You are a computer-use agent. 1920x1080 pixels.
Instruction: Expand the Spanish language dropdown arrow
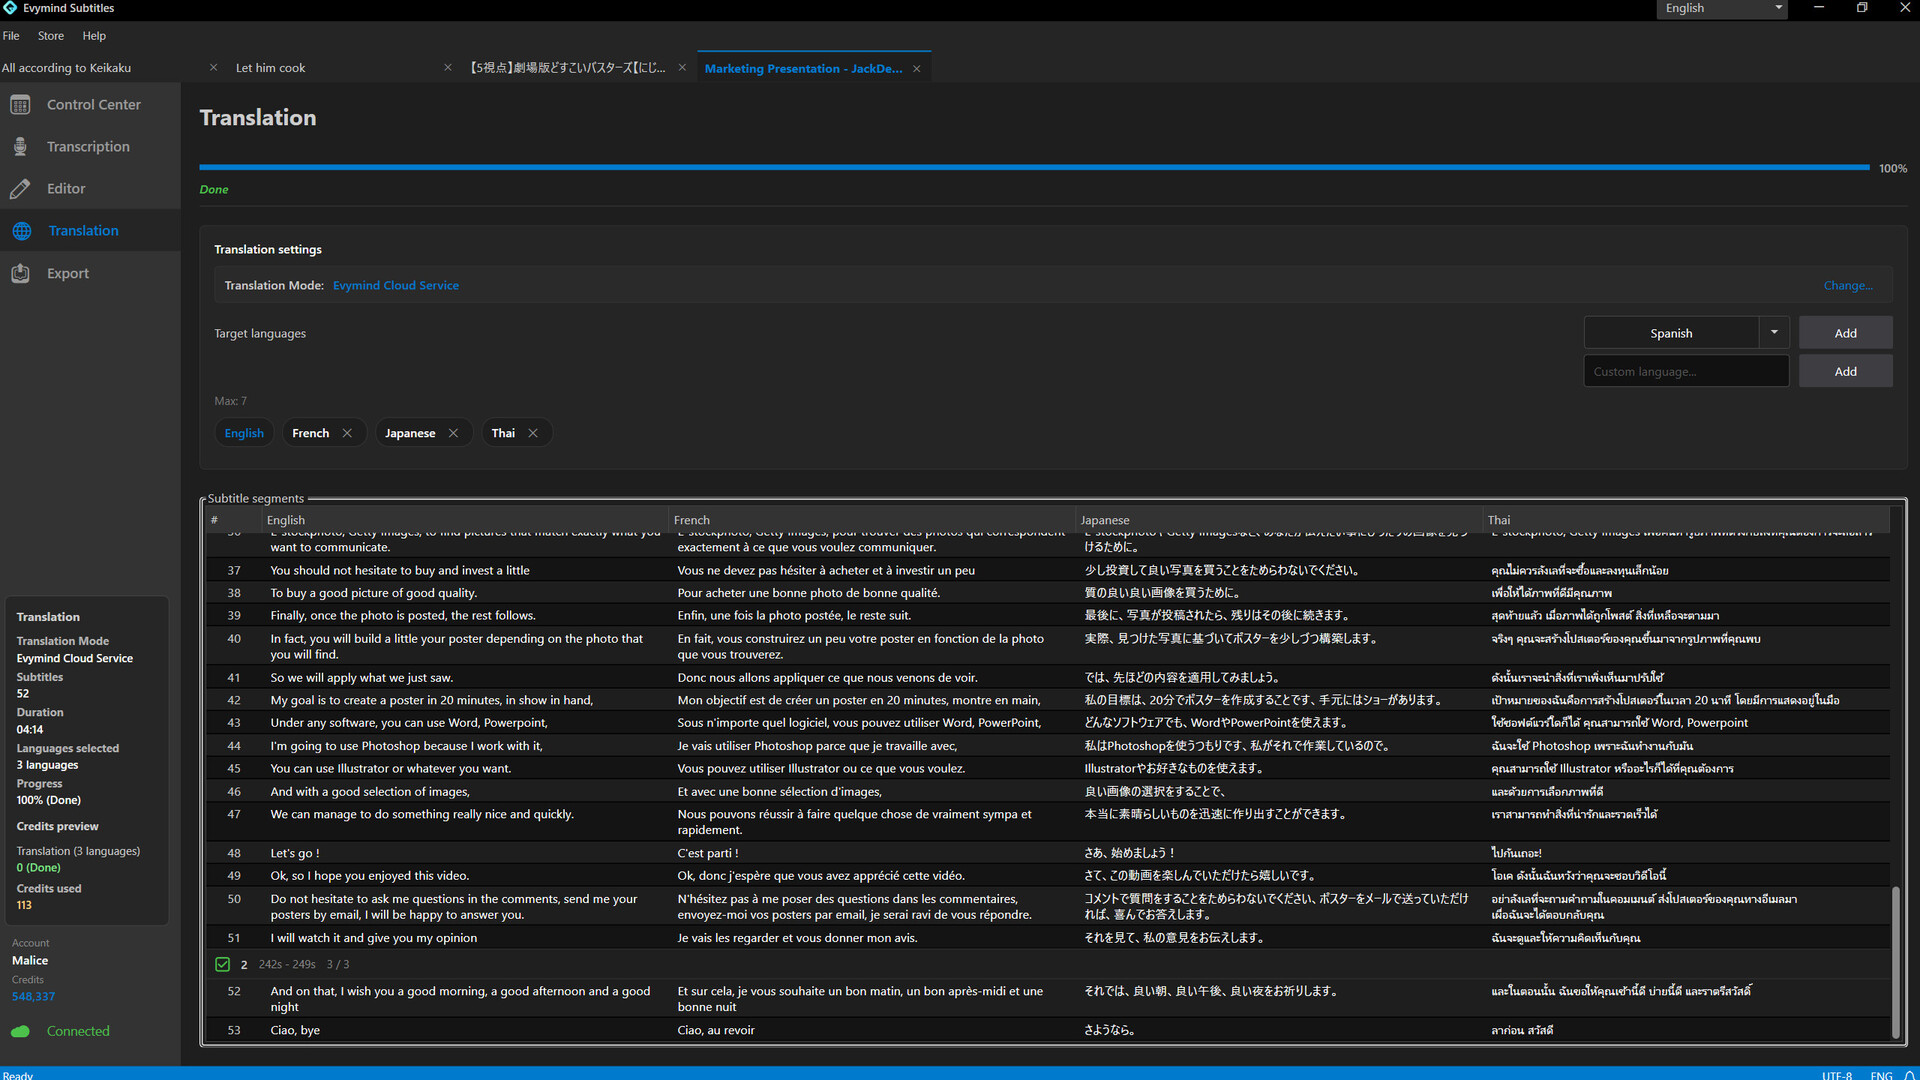[1774, 333]
